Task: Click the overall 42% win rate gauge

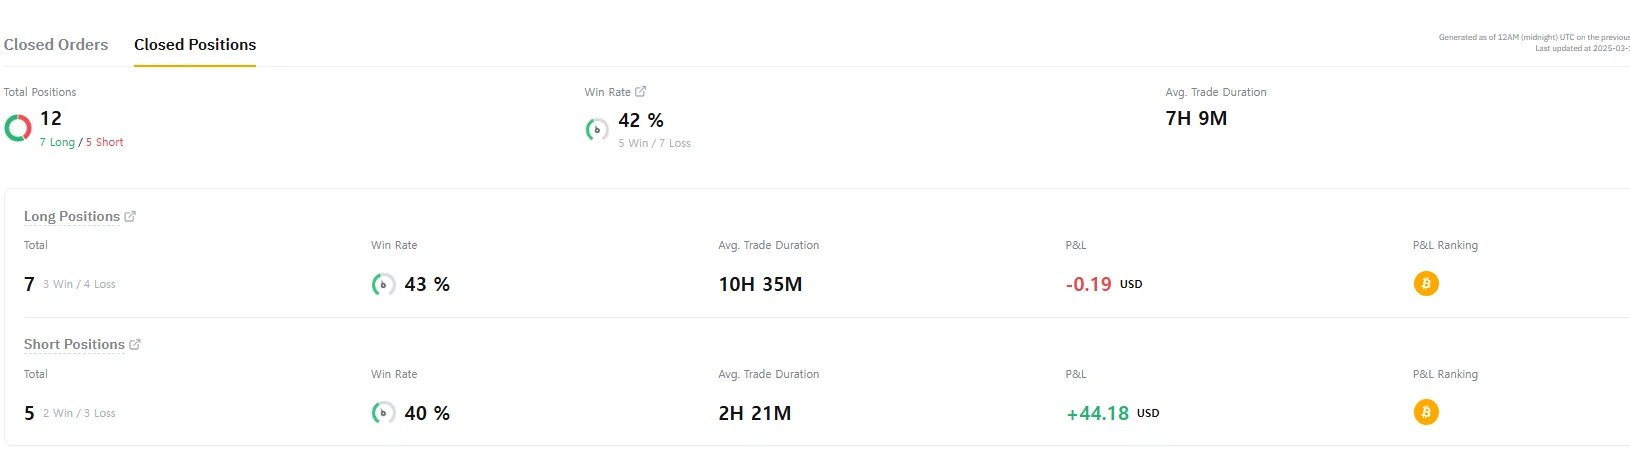Action: click(597, 130)
